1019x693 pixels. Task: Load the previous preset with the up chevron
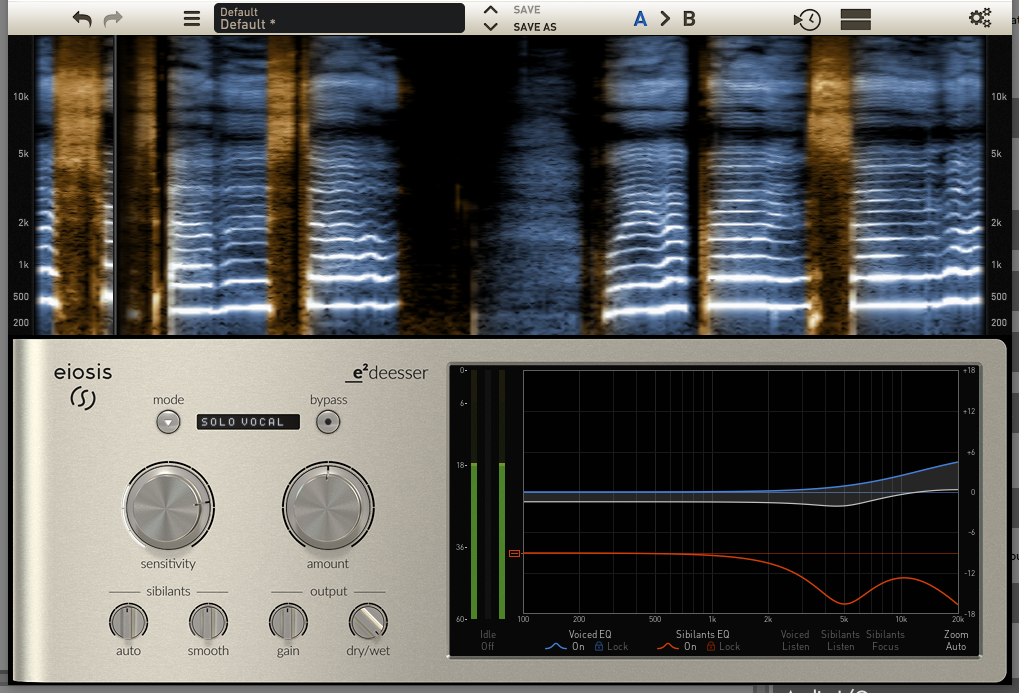coord(491,10)
